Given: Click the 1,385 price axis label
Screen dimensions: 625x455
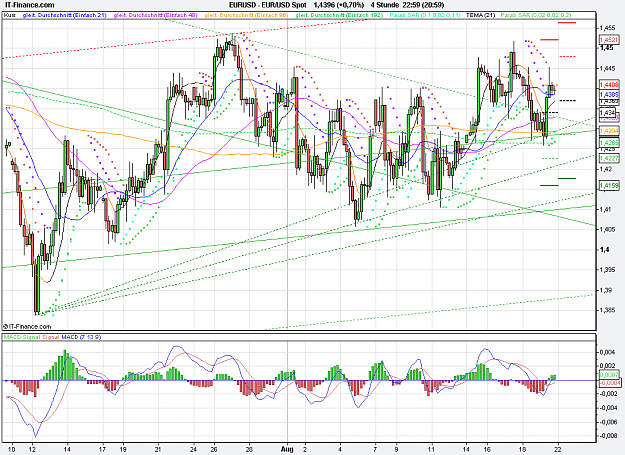Looking at the screenshot, I should pos(607,310).
